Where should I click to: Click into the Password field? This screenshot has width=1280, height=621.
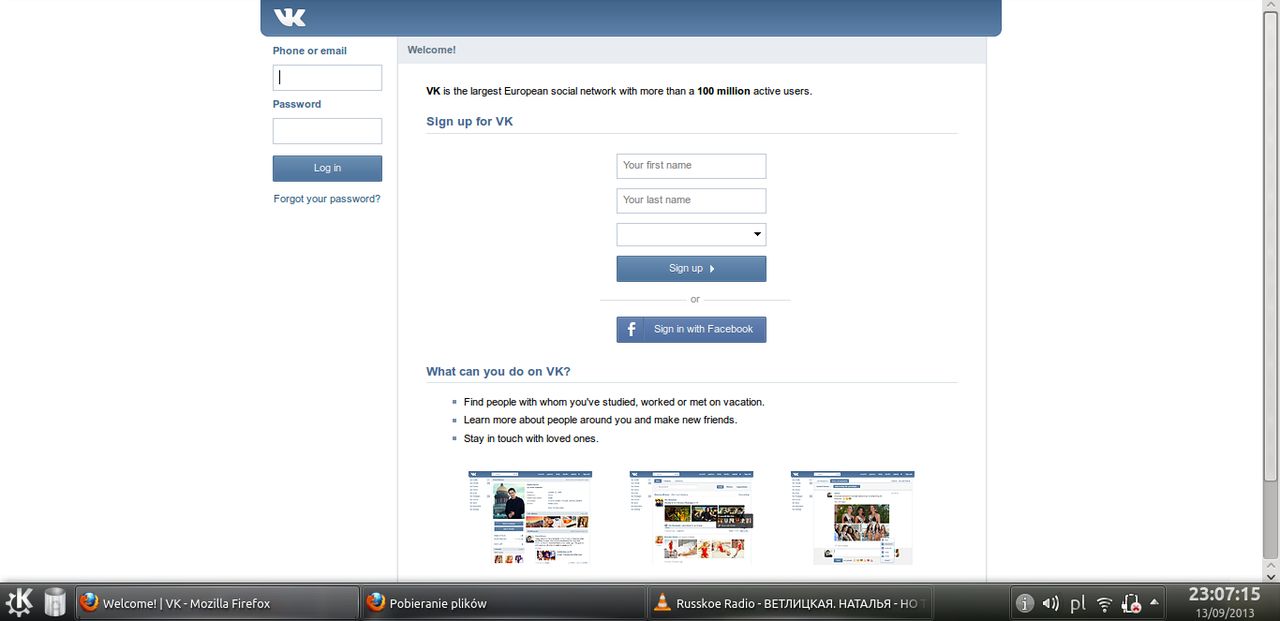pos(327,131)
